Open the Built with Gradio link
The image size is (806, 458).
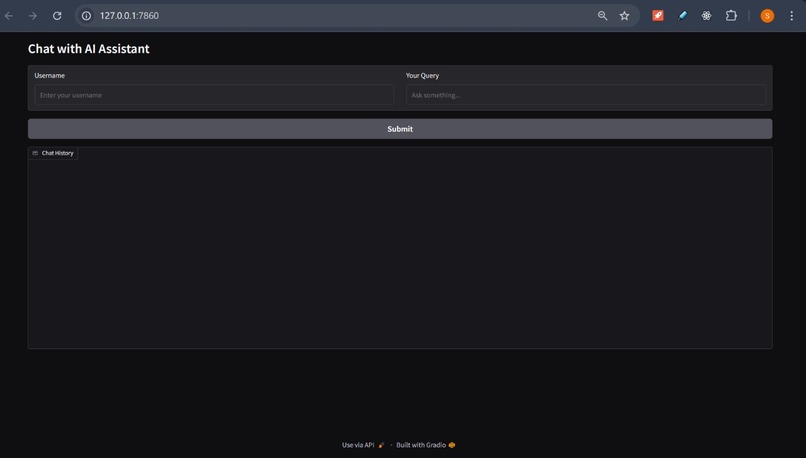[426, 445]
